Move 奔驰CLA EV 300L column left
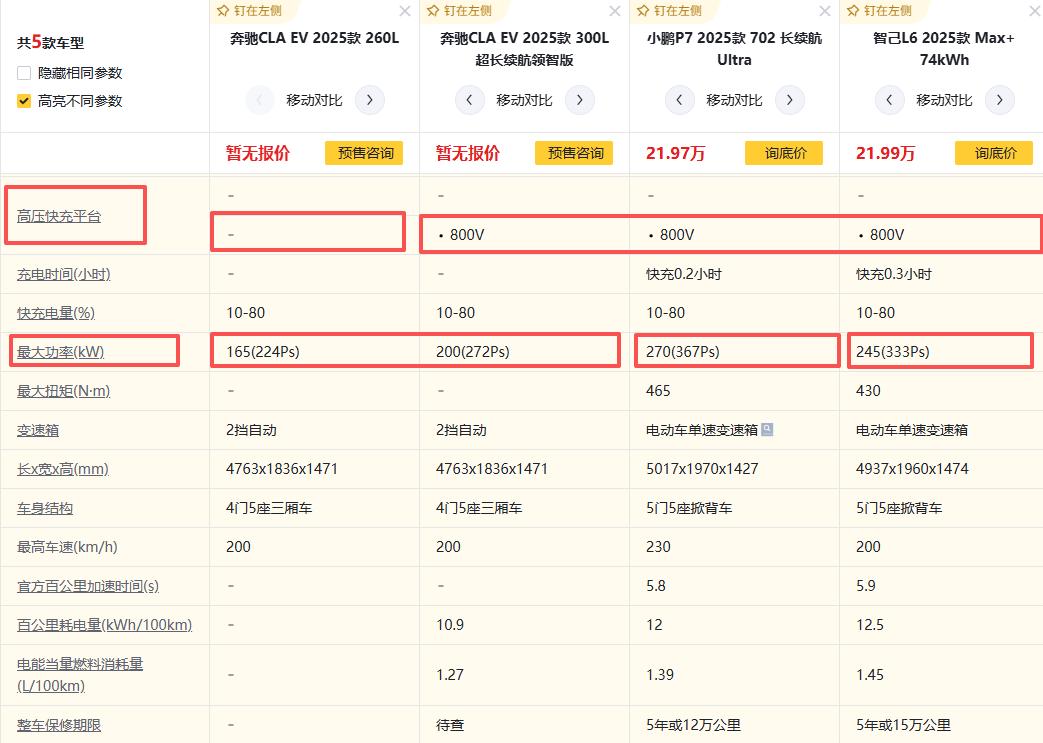Image resolution: width=1043 pixels, height=743 pixels. click(470, 100)
